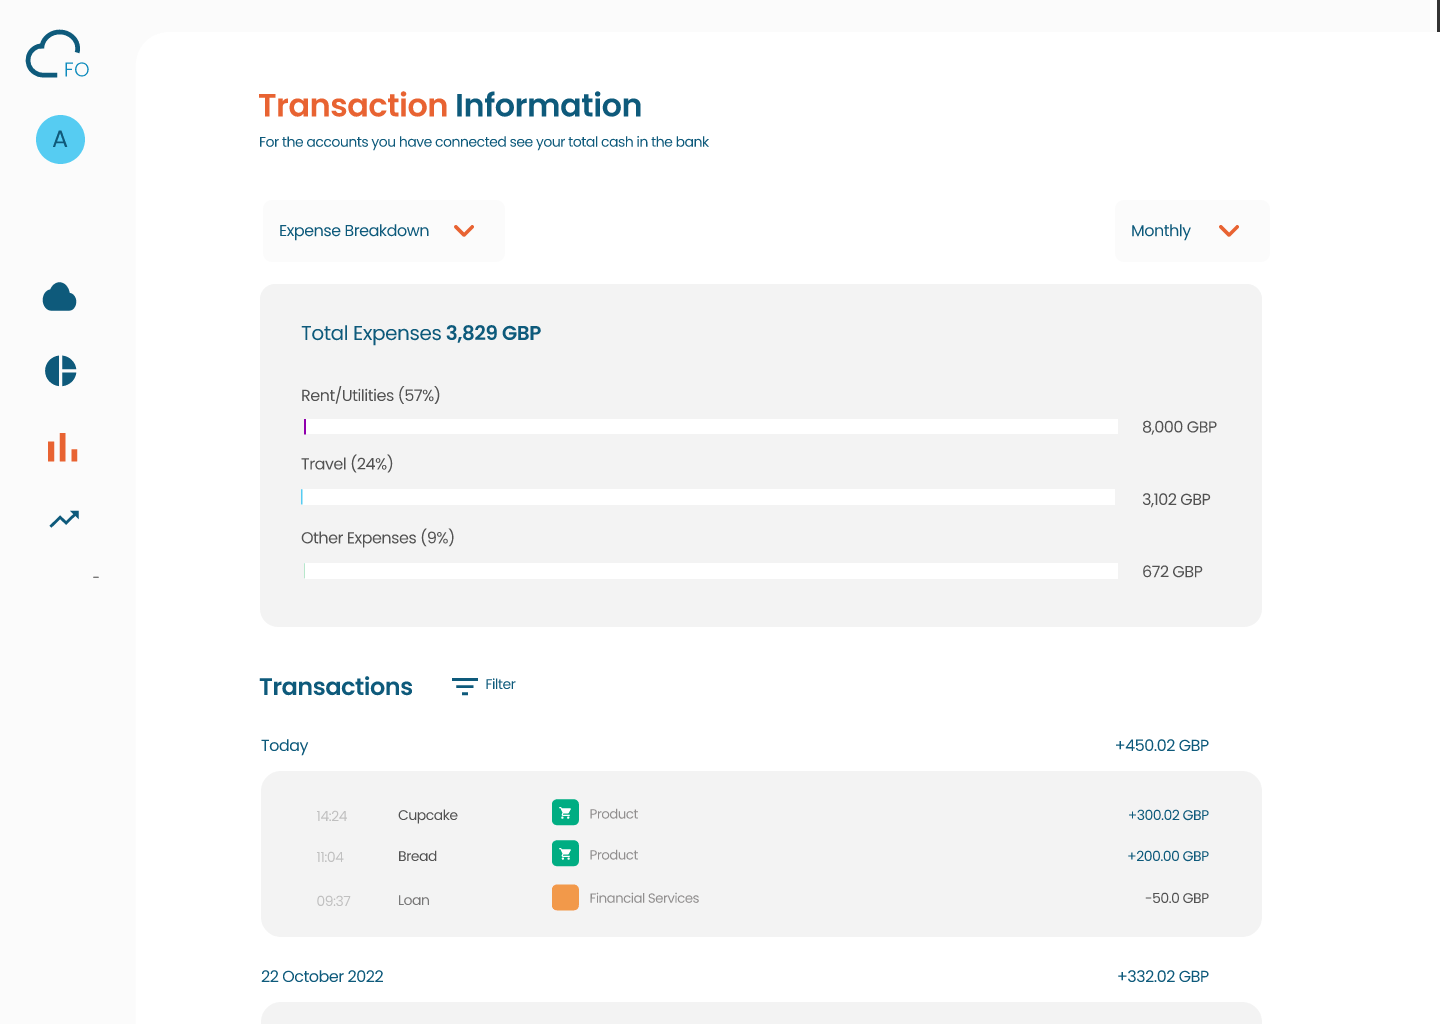1440x1024 pixels.
Task: Click the Rent/Utilities progress bar
Action: pyautogui.click(x=710, y=426)
